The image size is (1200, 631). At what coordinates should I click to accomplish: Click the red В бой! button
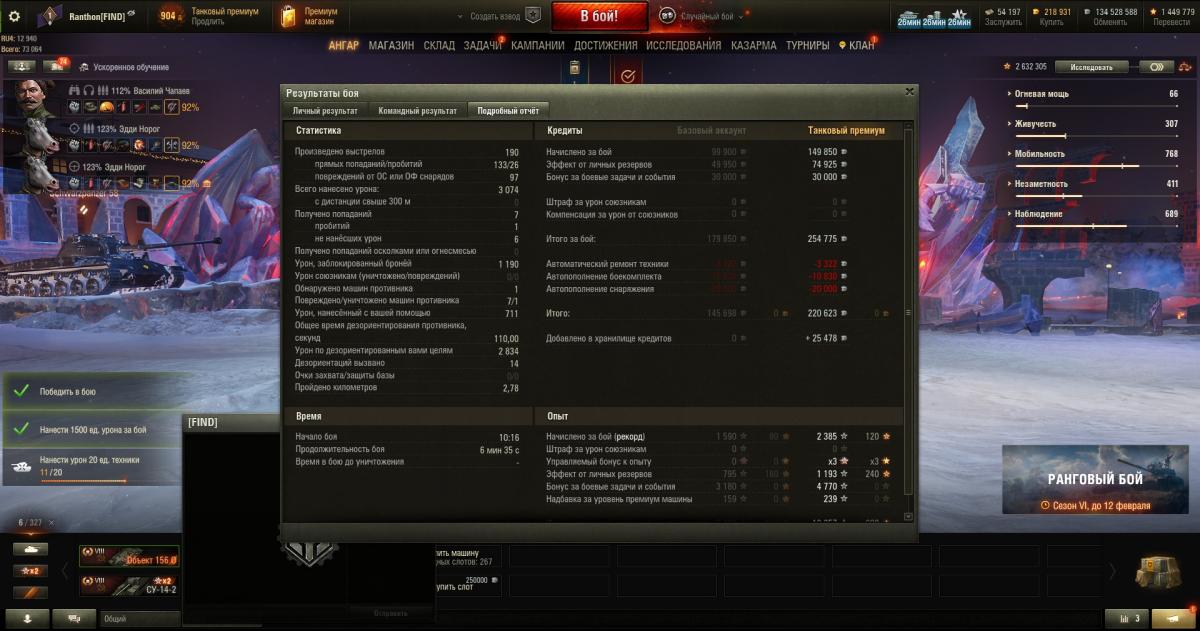coord(600,16)
